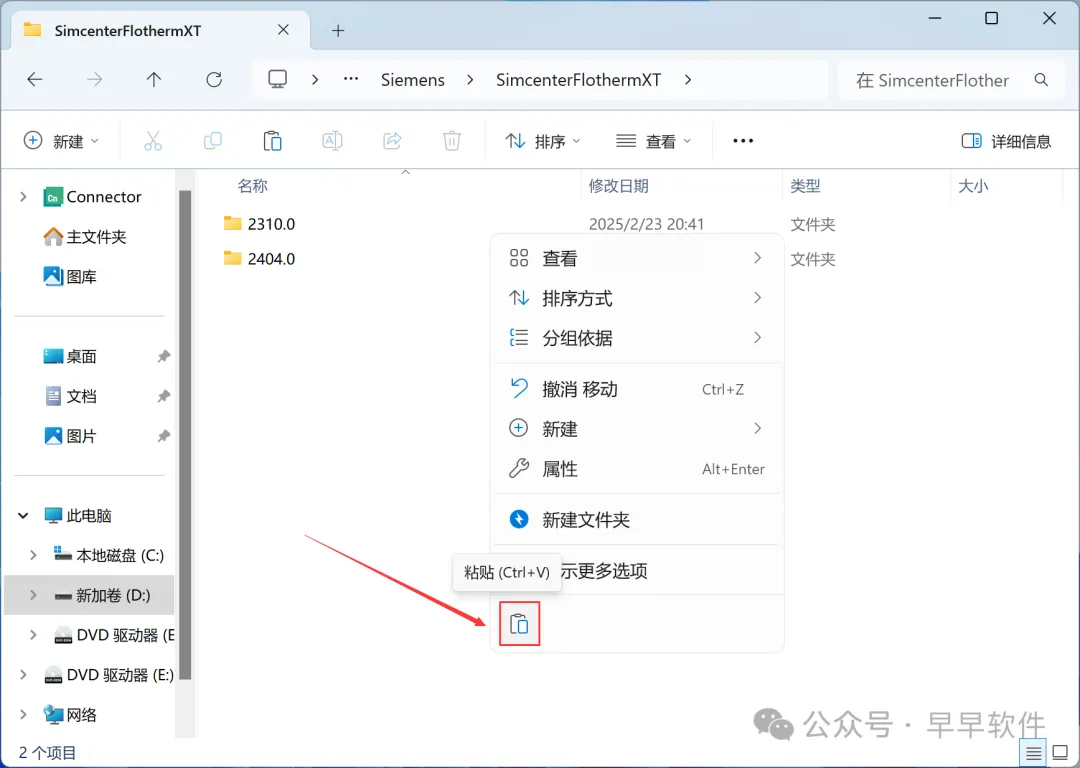This screenshot has width=1080, height=768.
Task: Choose 新建文件夹 in context menu
Action: click(637, 520)
